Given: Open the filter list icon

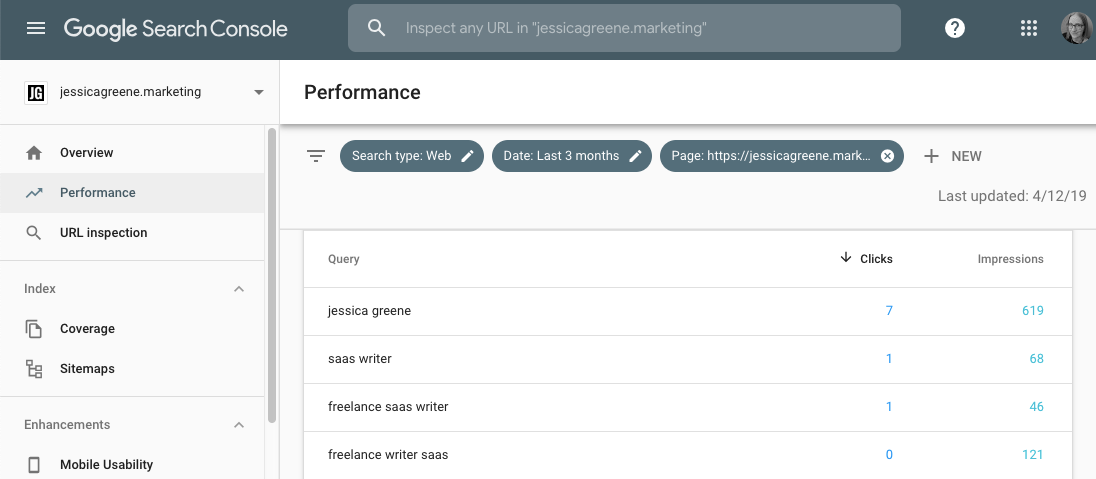Looking at the screenshot, I should 316,156.
